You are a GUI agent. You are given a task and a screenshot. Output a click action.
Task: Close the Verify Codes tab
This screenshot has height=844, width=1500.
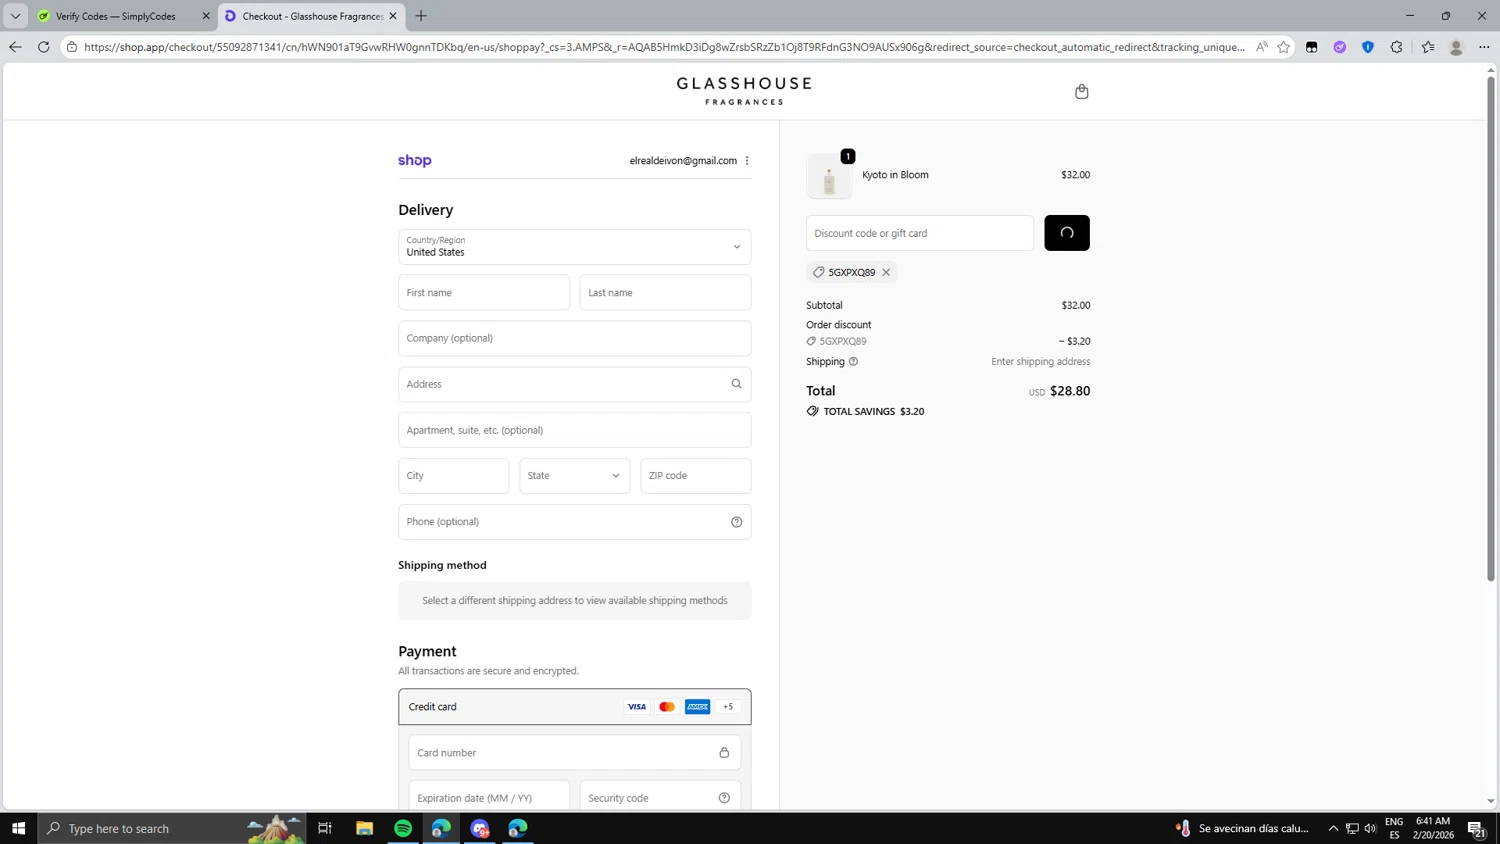(206, 16)
